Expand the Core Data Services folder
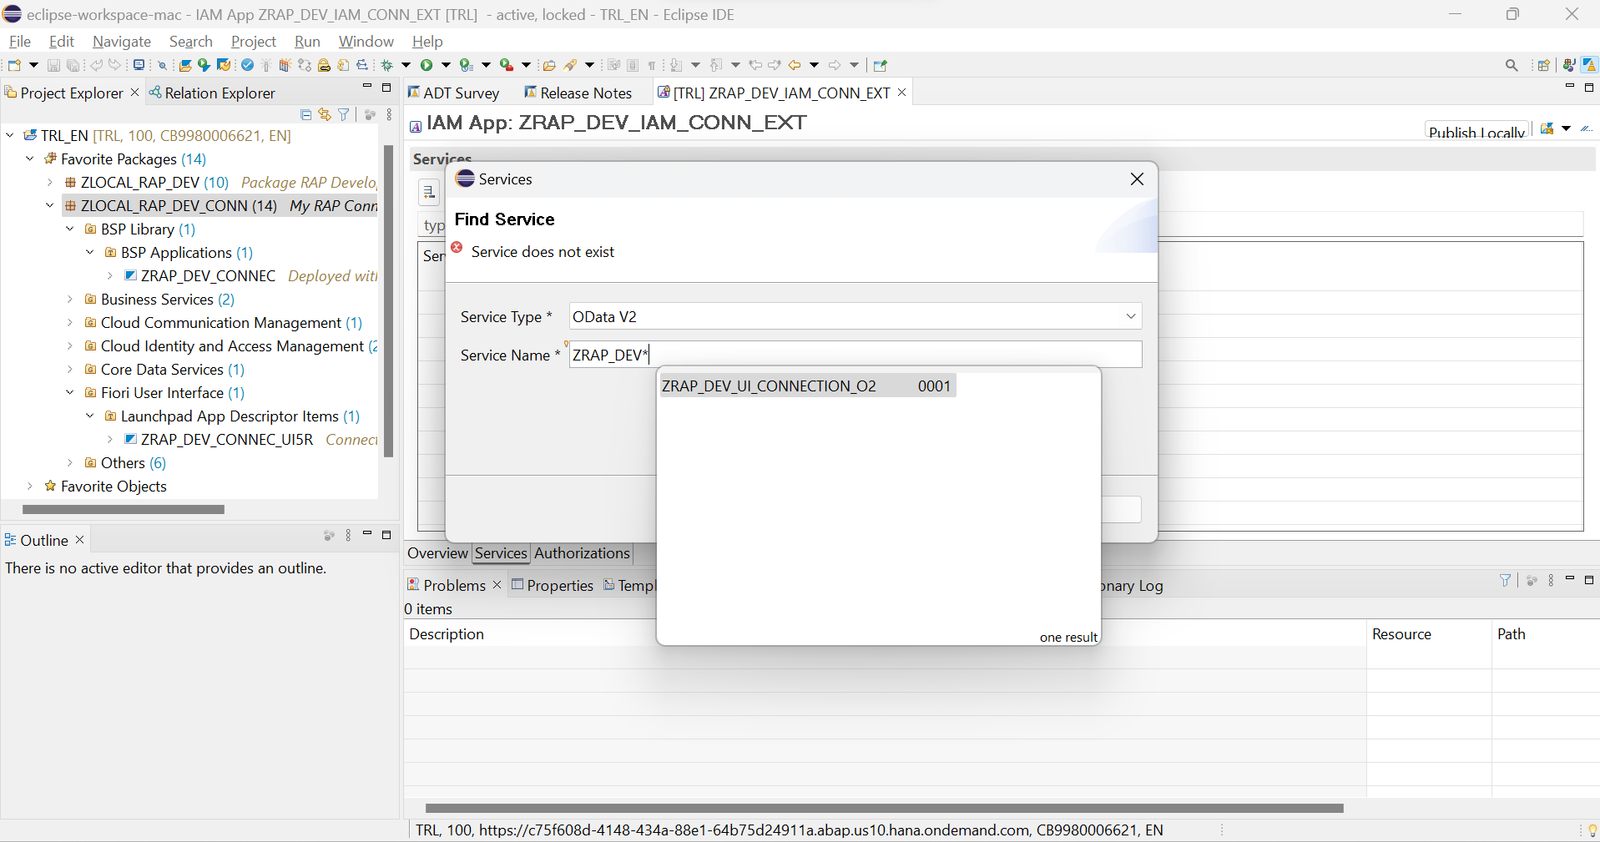Image resolution: width=1600 pixels, height=842 pixels. 70,369
